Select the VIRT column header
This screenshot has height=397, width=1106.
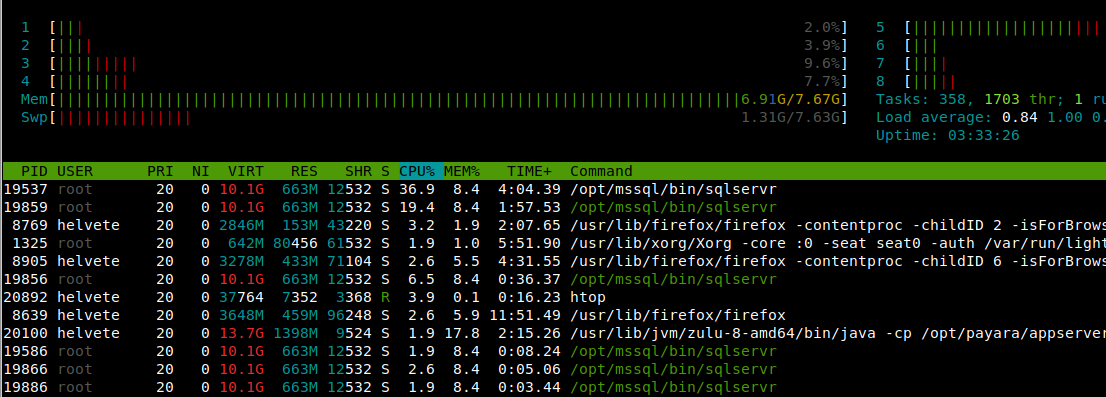point(245,171)
